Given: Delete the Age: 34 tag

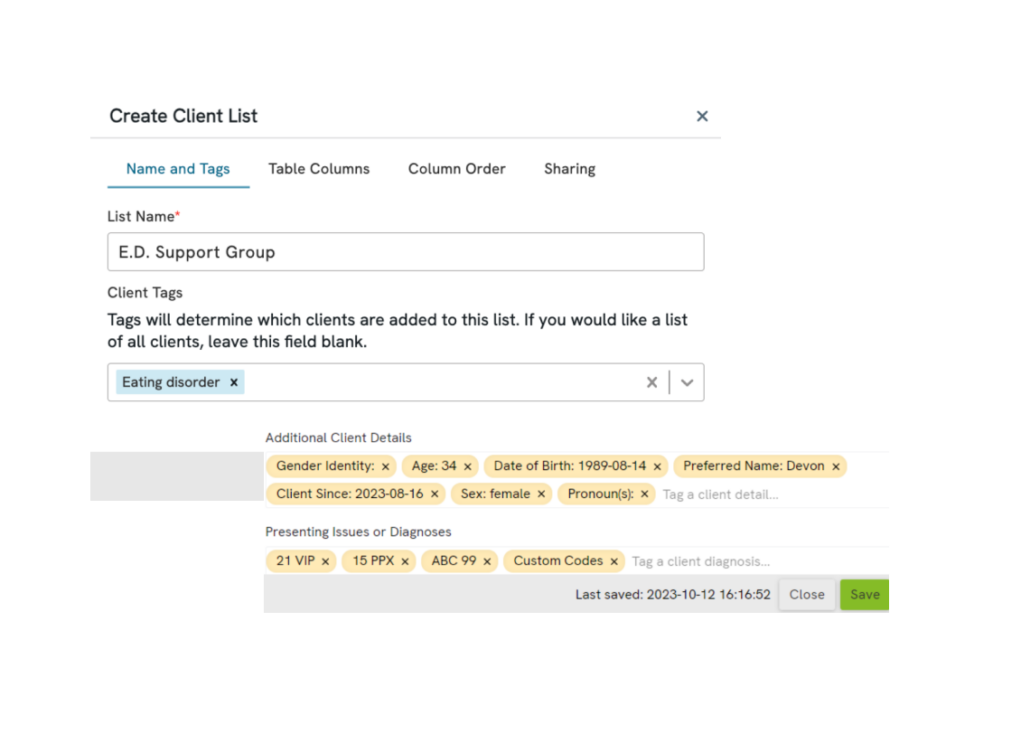Looking at the screenshot, I should [x=467, y=466].
